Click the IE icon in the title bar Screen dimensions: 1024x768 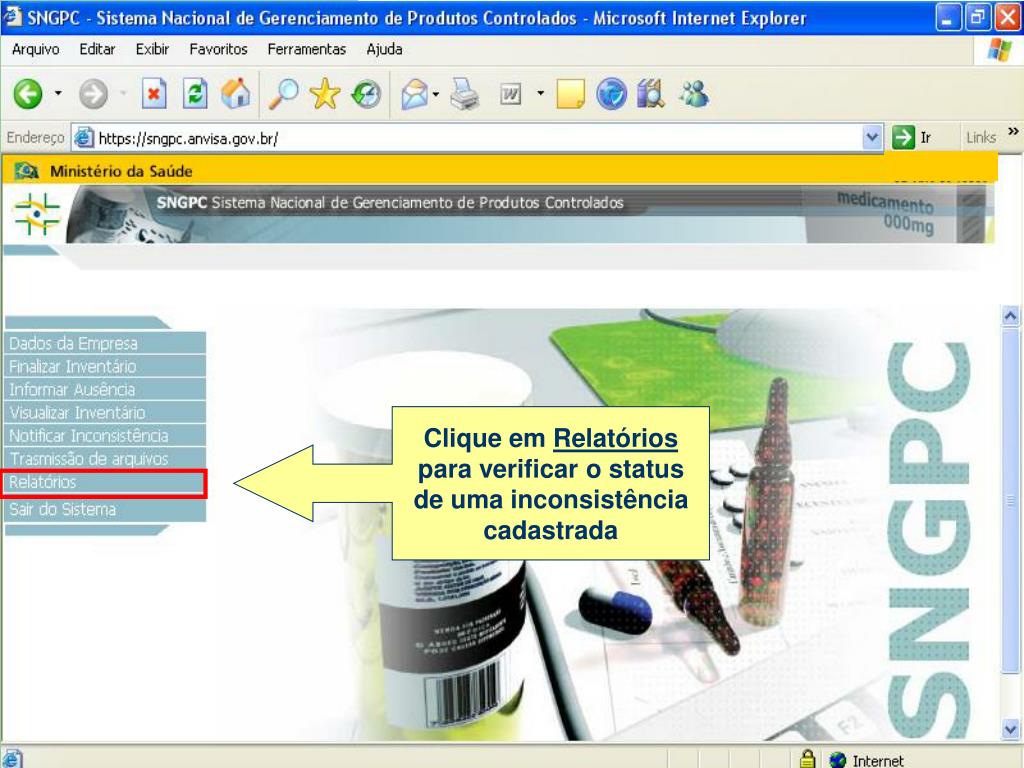(x=12, y=16)
